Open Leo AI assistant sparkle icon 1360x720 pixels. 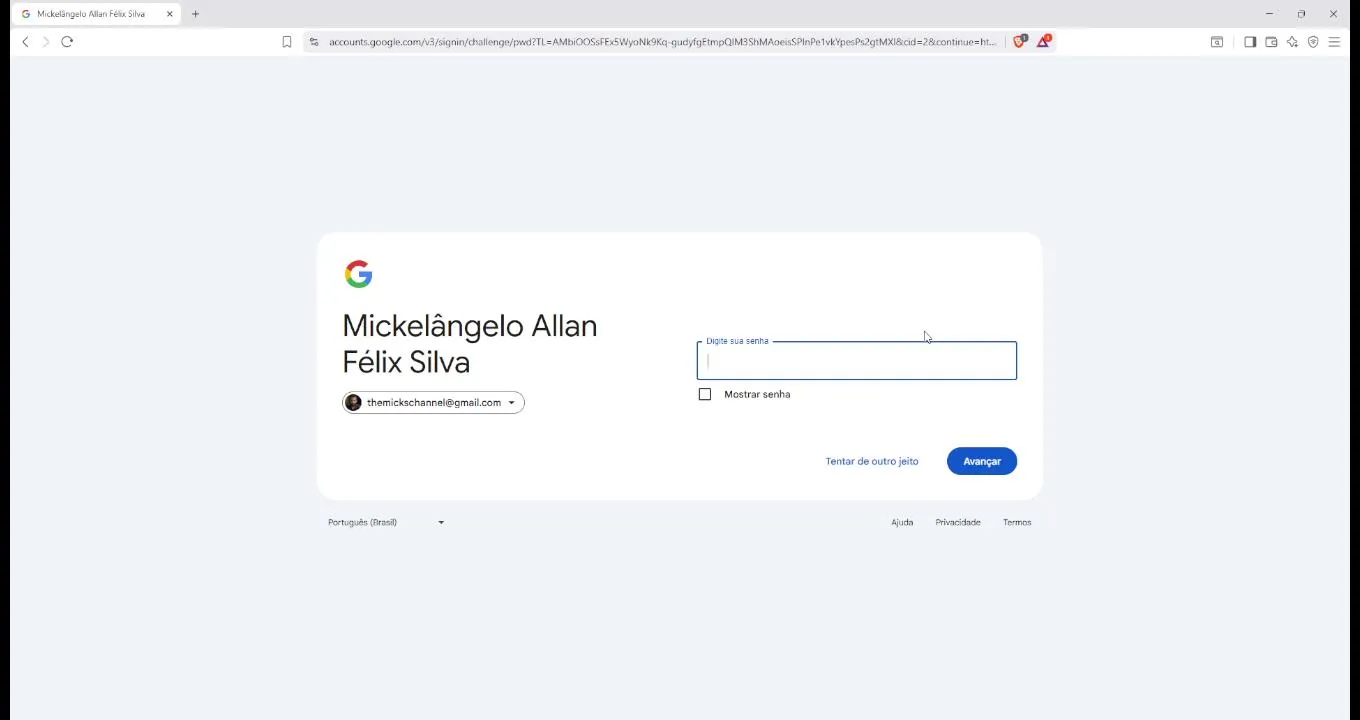point(1292,42)
